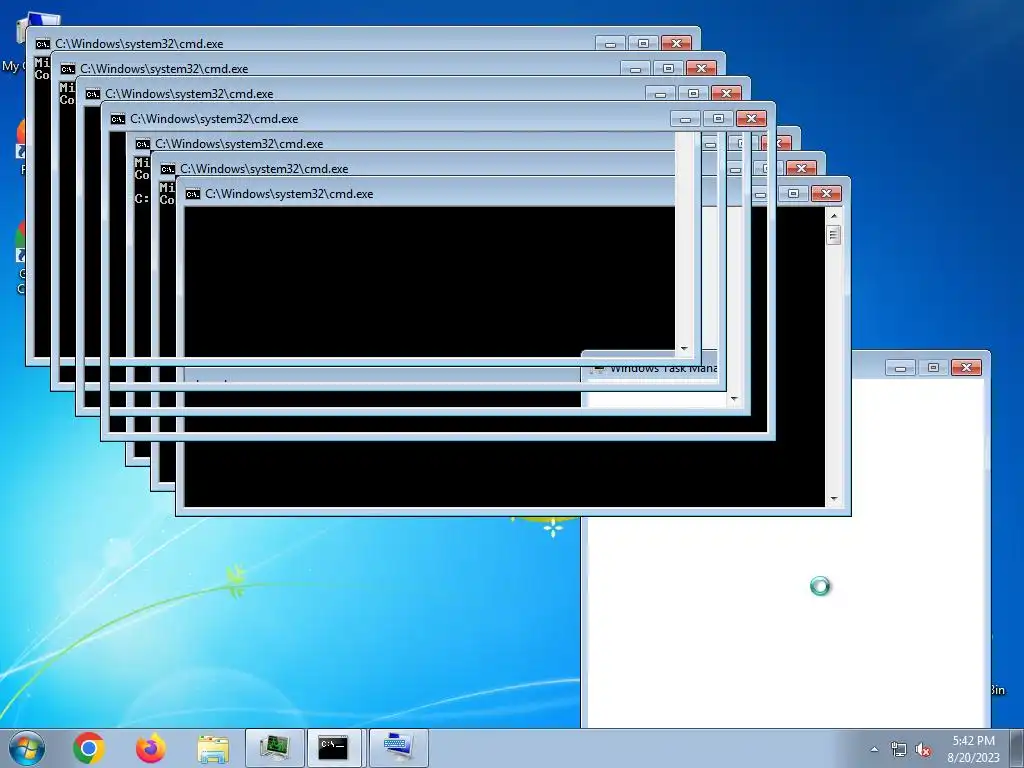The height and width of the screenshot is (768, 1024).
Task: Maximize the rearmost cmd.exe window
Action: pyautogui.click(x=643, y=43)
